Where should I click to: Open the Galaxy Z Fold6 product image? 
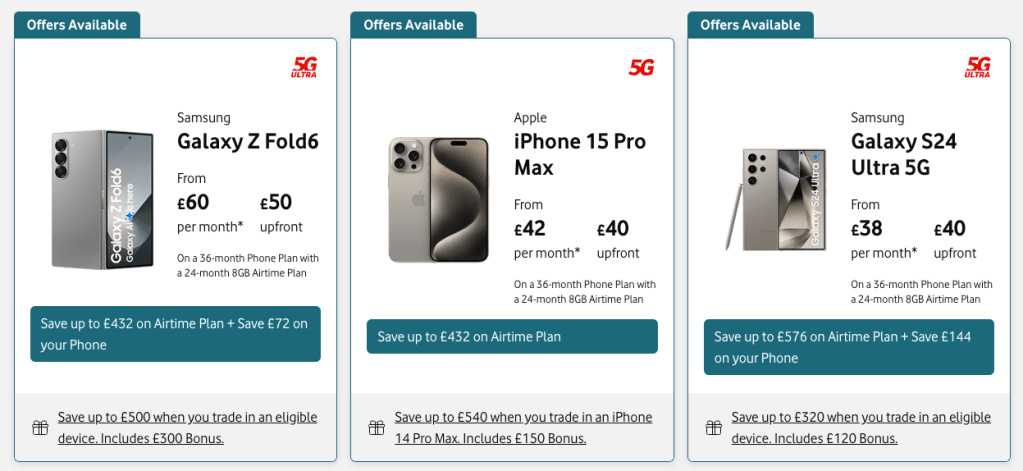(x=102, y=199)
